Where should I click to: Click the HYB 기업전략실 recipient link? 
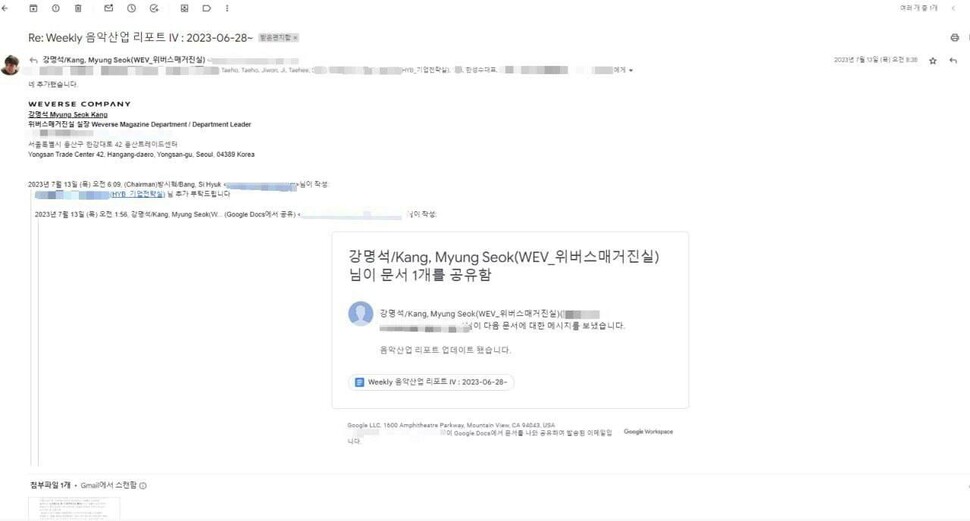tap(138, 194)
